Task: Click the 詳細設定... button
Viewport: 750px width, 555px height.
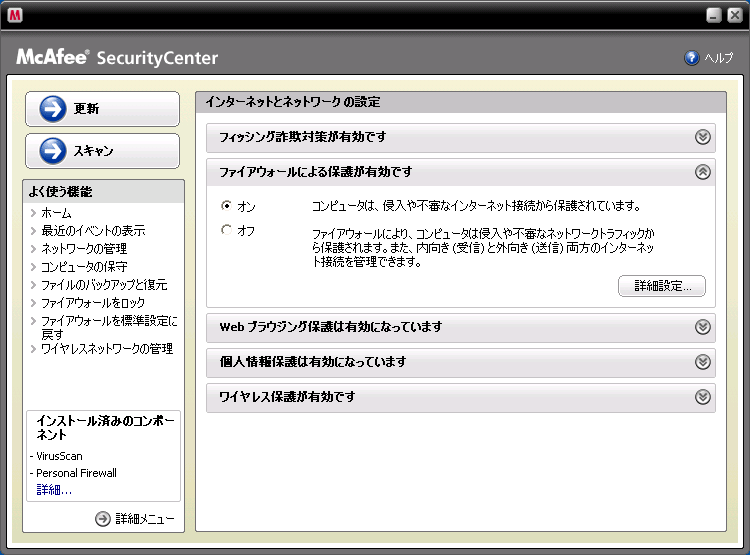Action: tap(662, 286)
